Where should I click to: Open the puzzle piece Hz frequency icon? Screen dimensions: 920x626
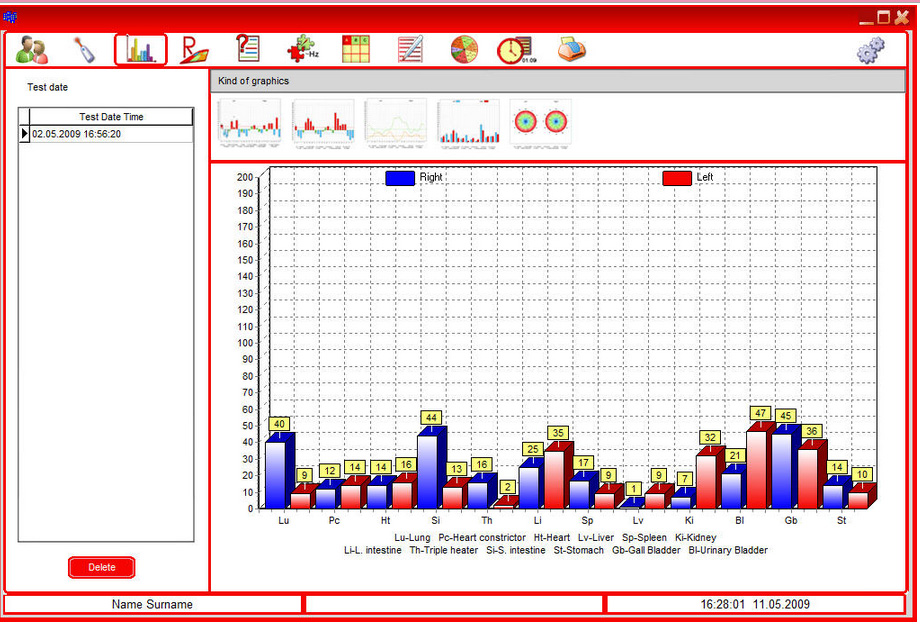(x=302, y=49)
